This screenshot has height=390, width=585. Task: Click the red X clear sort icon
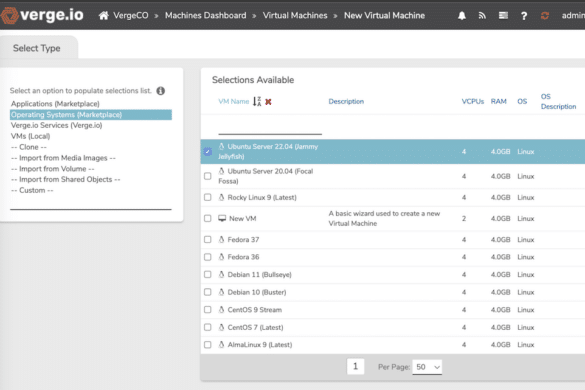(268, 102)
